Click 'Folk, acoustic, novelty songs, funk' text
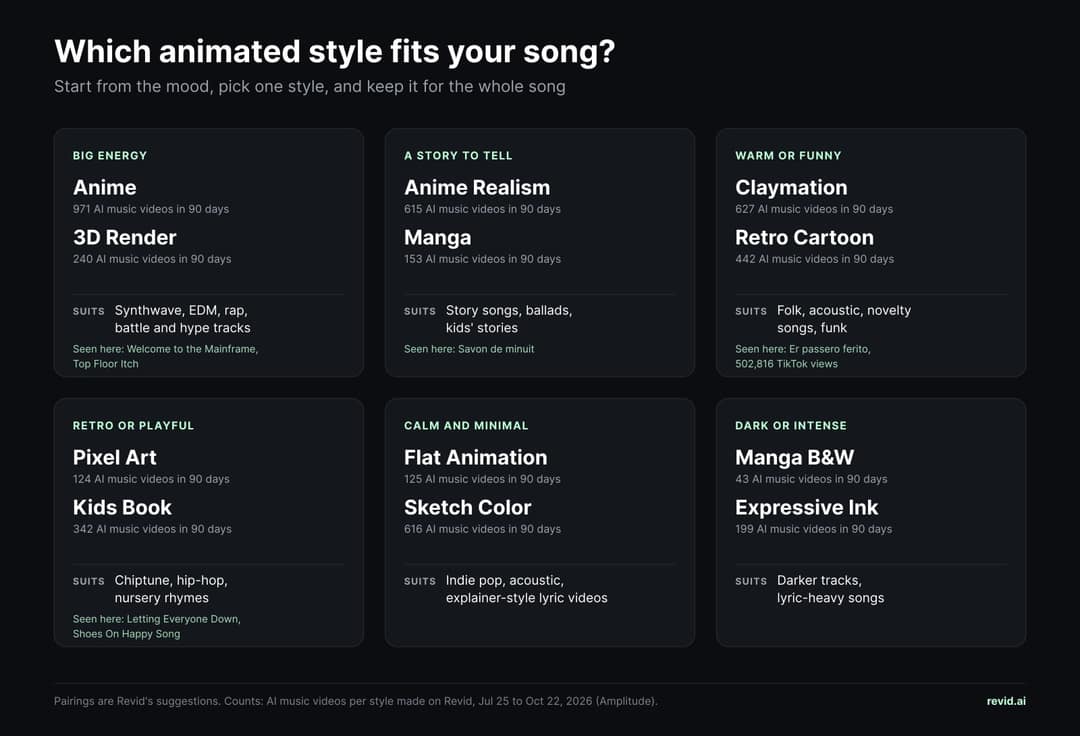The image size is (1080, 736). [844, 319]
